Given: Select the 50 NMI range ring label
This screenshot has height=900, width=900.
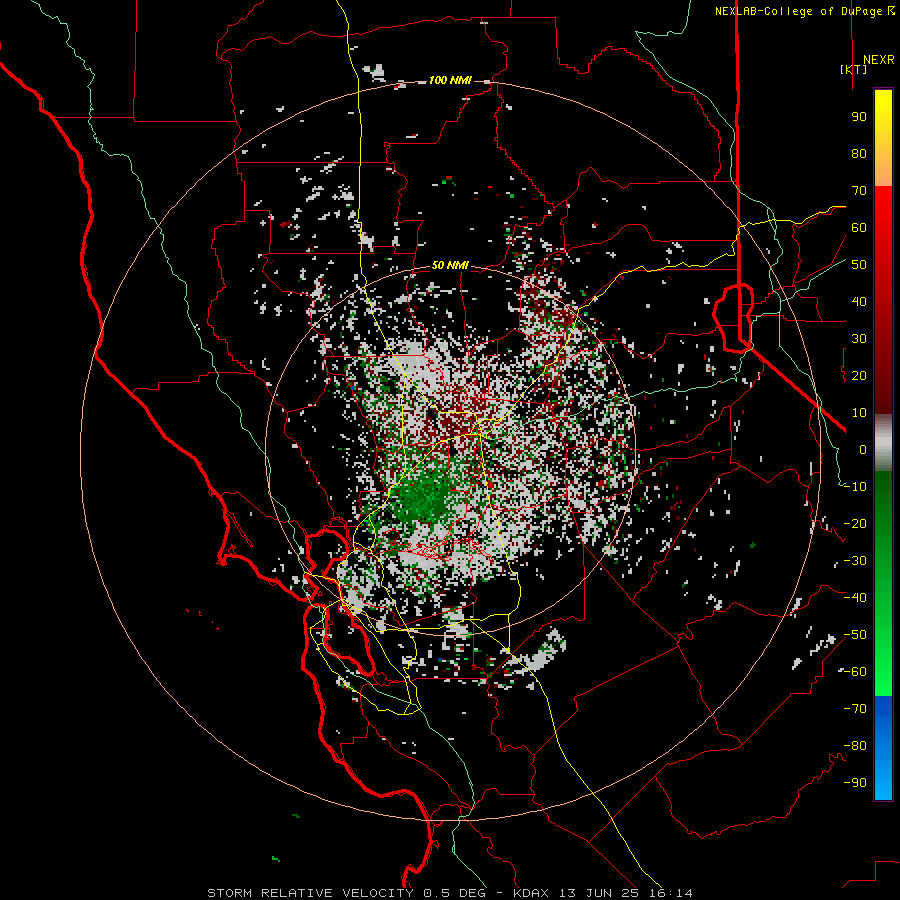Looking at the screenshot, I should (450, 265).
